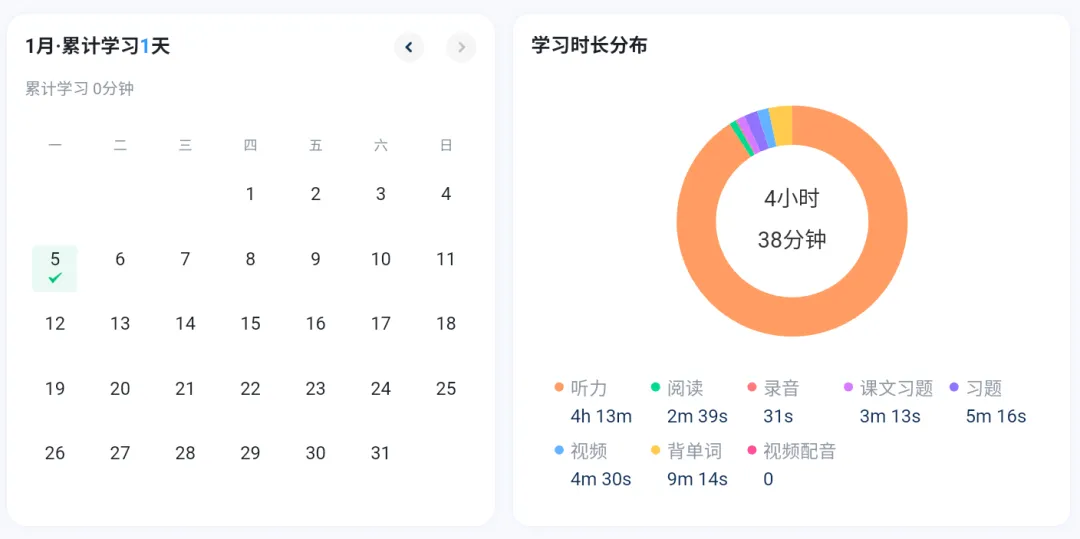Select January 20 in the calendar
Image resolution: width=1080 pixels, height=539 pixels.
coord(120,388)
